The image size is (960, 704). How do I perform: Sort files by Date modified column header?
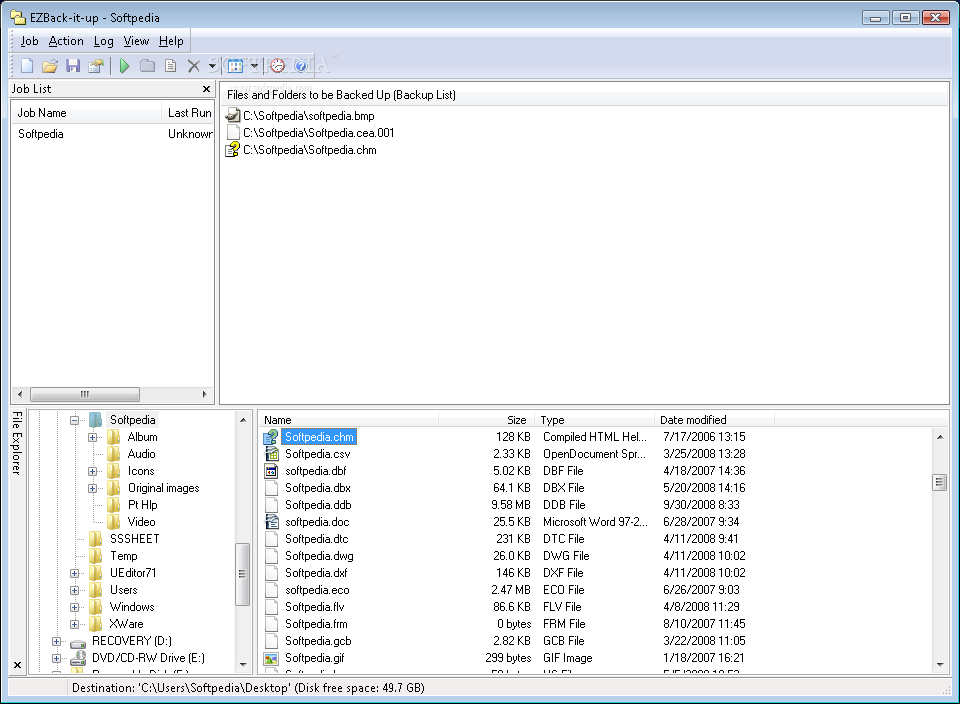[714, 420]
